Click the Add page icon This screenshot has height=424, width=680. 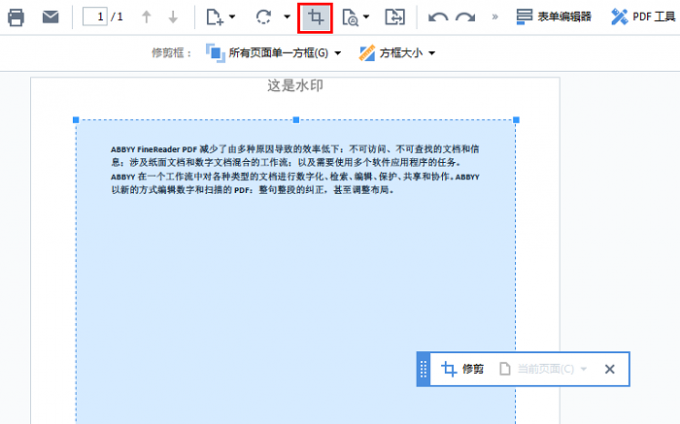215,17
